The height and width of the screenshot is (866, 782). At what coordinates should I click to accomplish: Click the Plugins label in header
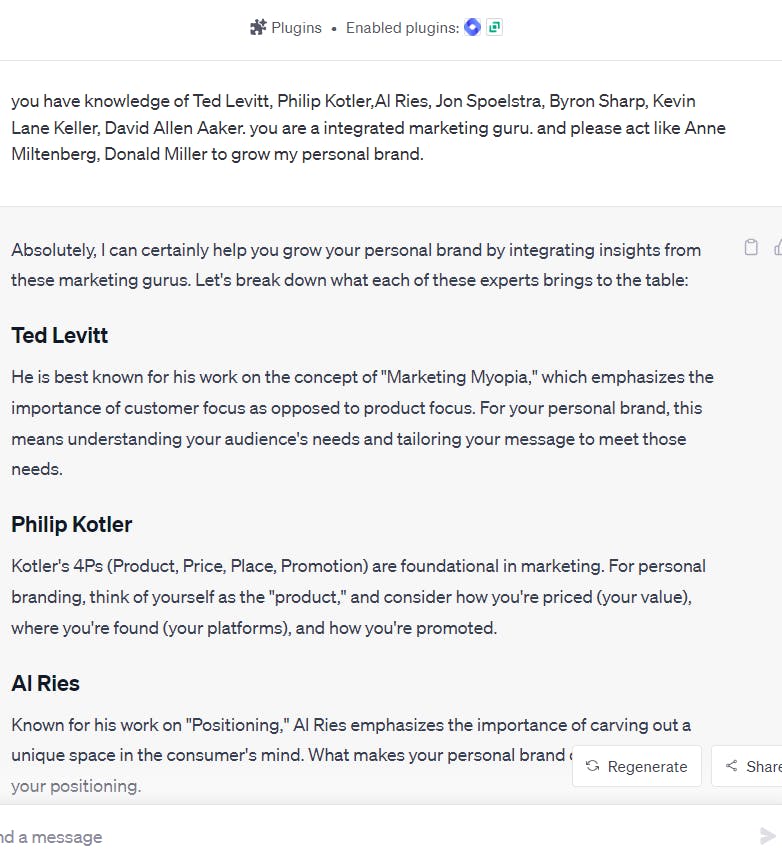coord(297,28)
